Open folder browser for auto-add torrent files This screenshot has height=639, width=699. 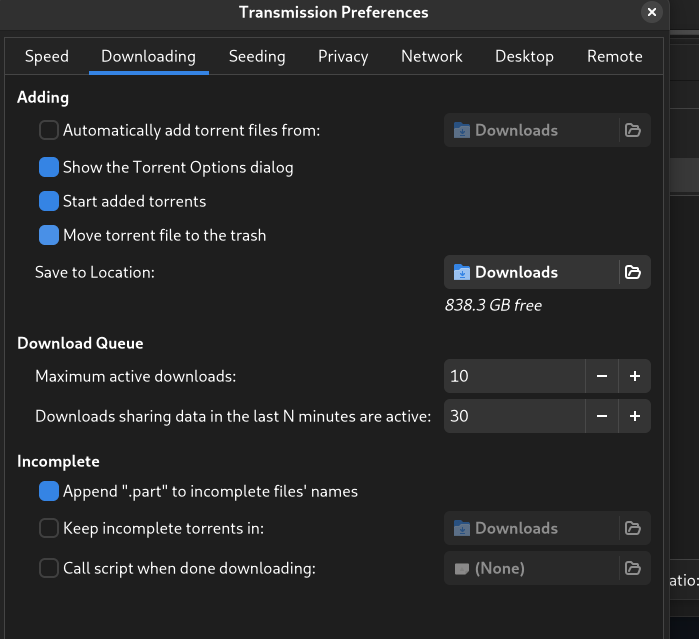click(633, 130)
